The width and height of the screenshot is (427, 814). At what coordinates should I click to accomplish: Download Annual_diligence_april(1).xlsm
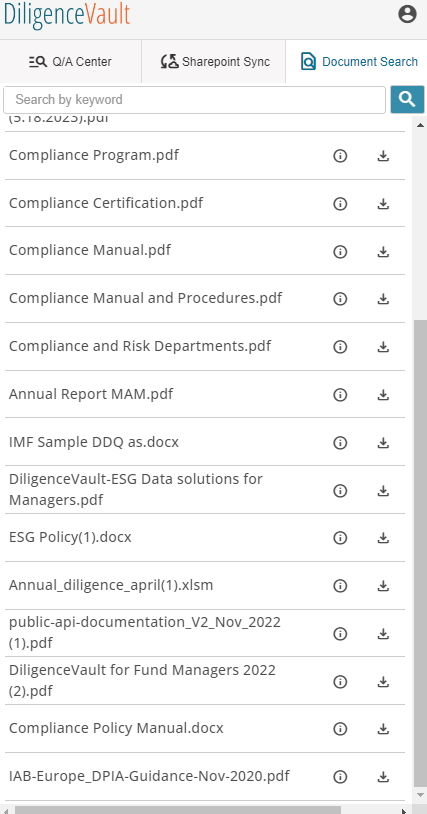383,586
